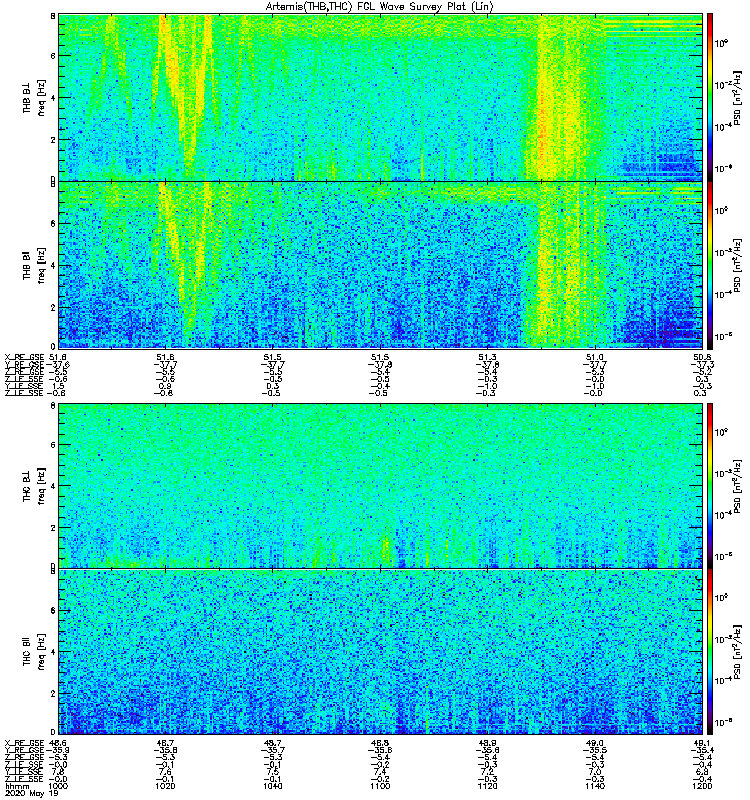The width and height of the screenshot is (750, 800).
Task: Click the THC Y_LEF_SSE value 7.8
Action: coord(58,772)
